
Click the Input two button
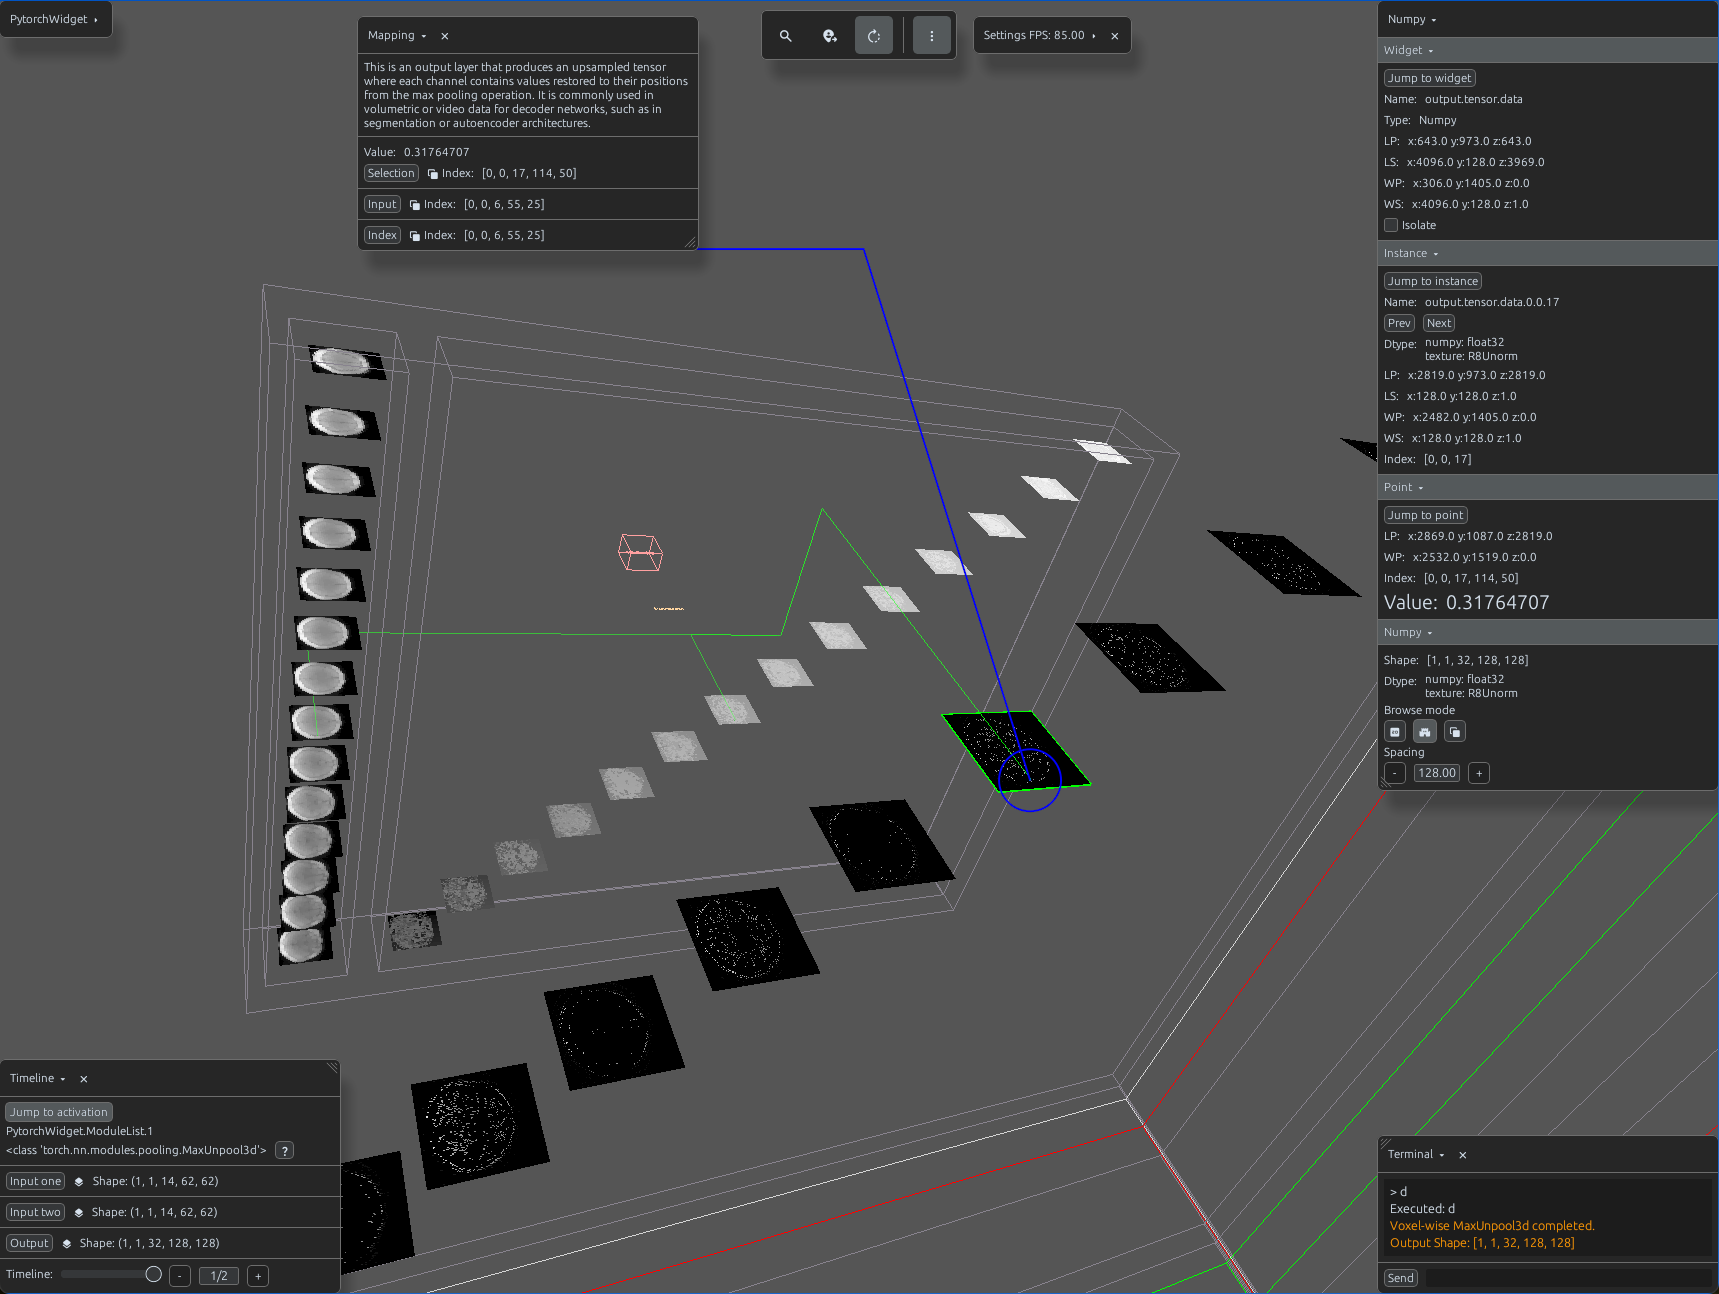pos(35,1212)
